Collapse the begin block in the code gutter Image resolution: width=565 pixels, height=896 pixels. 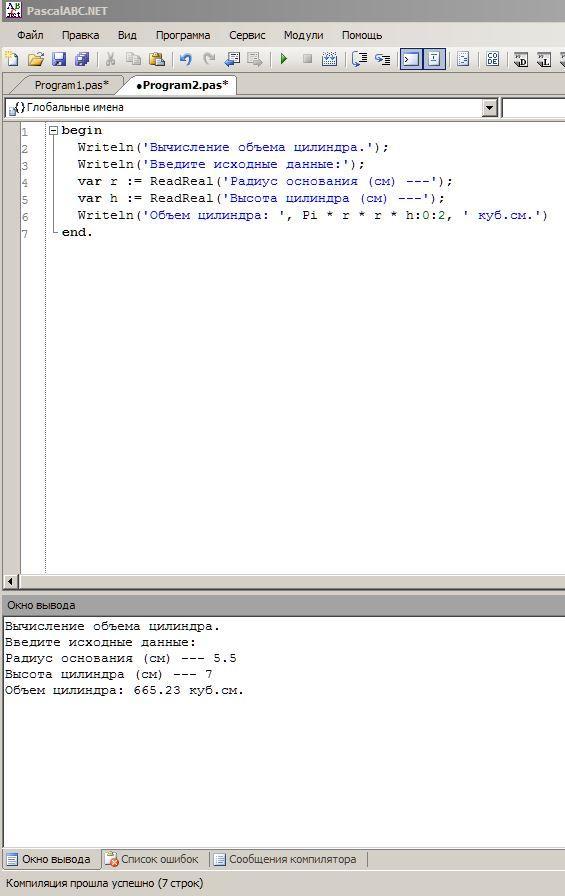(53, 130)
